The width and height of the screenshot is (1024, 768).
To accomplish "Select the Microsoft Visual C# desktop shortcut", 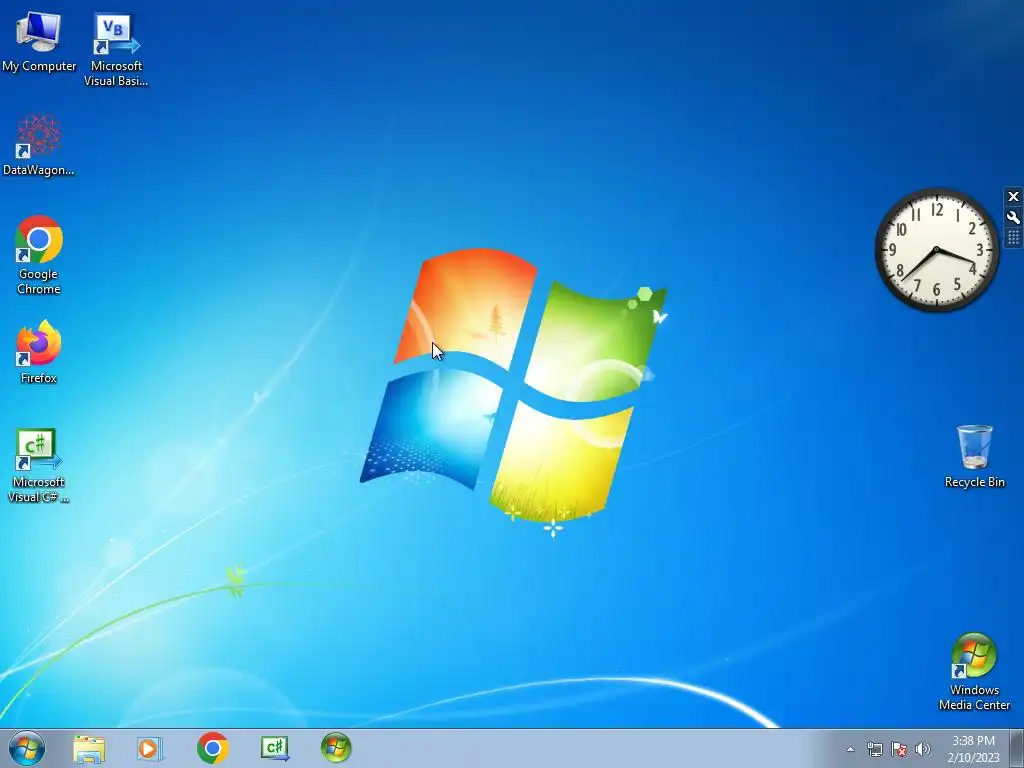I will point(39,466).
